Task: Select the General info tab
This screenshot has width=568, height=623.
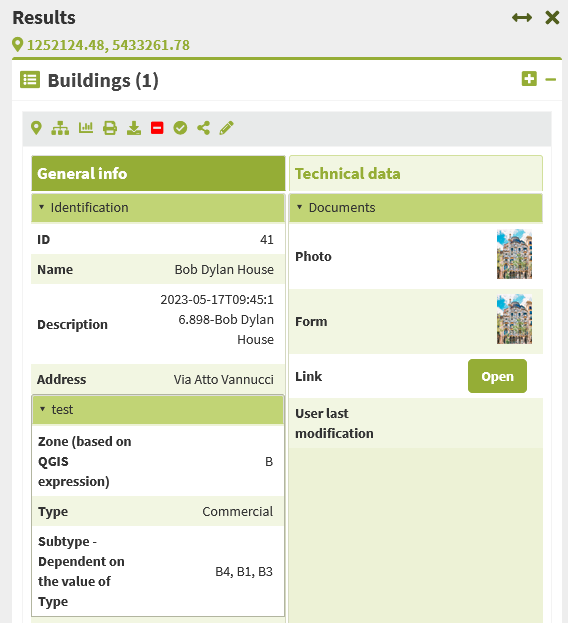Action: pos(158,174)
